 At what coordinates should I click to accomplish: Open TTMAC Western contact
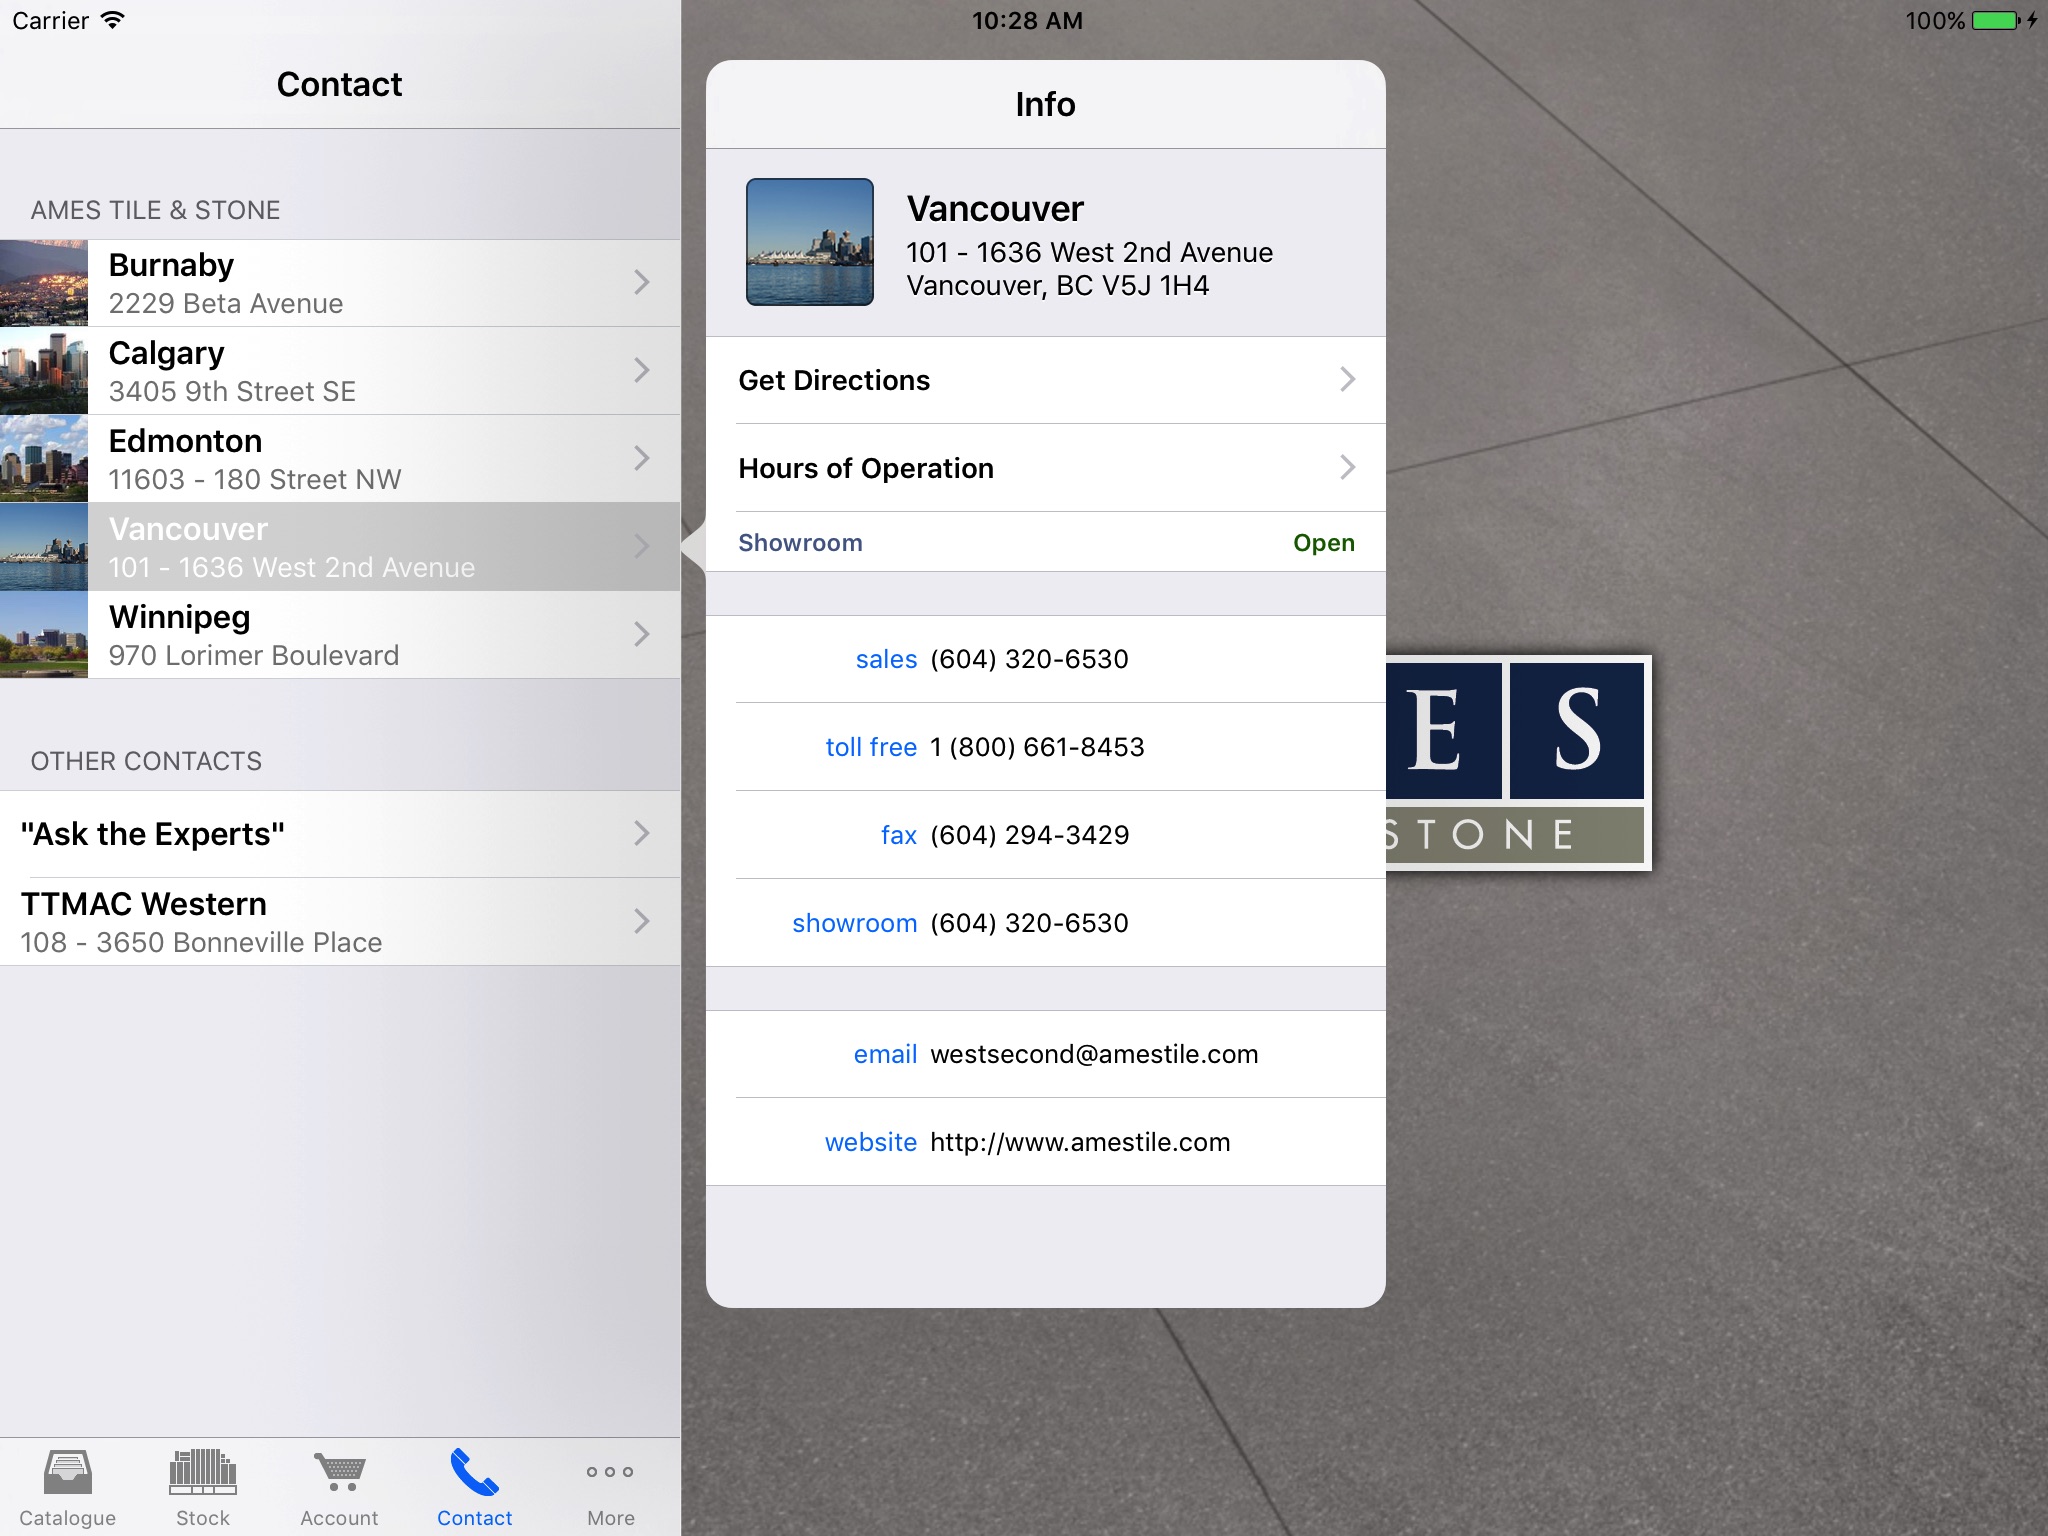(x=340, y=922)
